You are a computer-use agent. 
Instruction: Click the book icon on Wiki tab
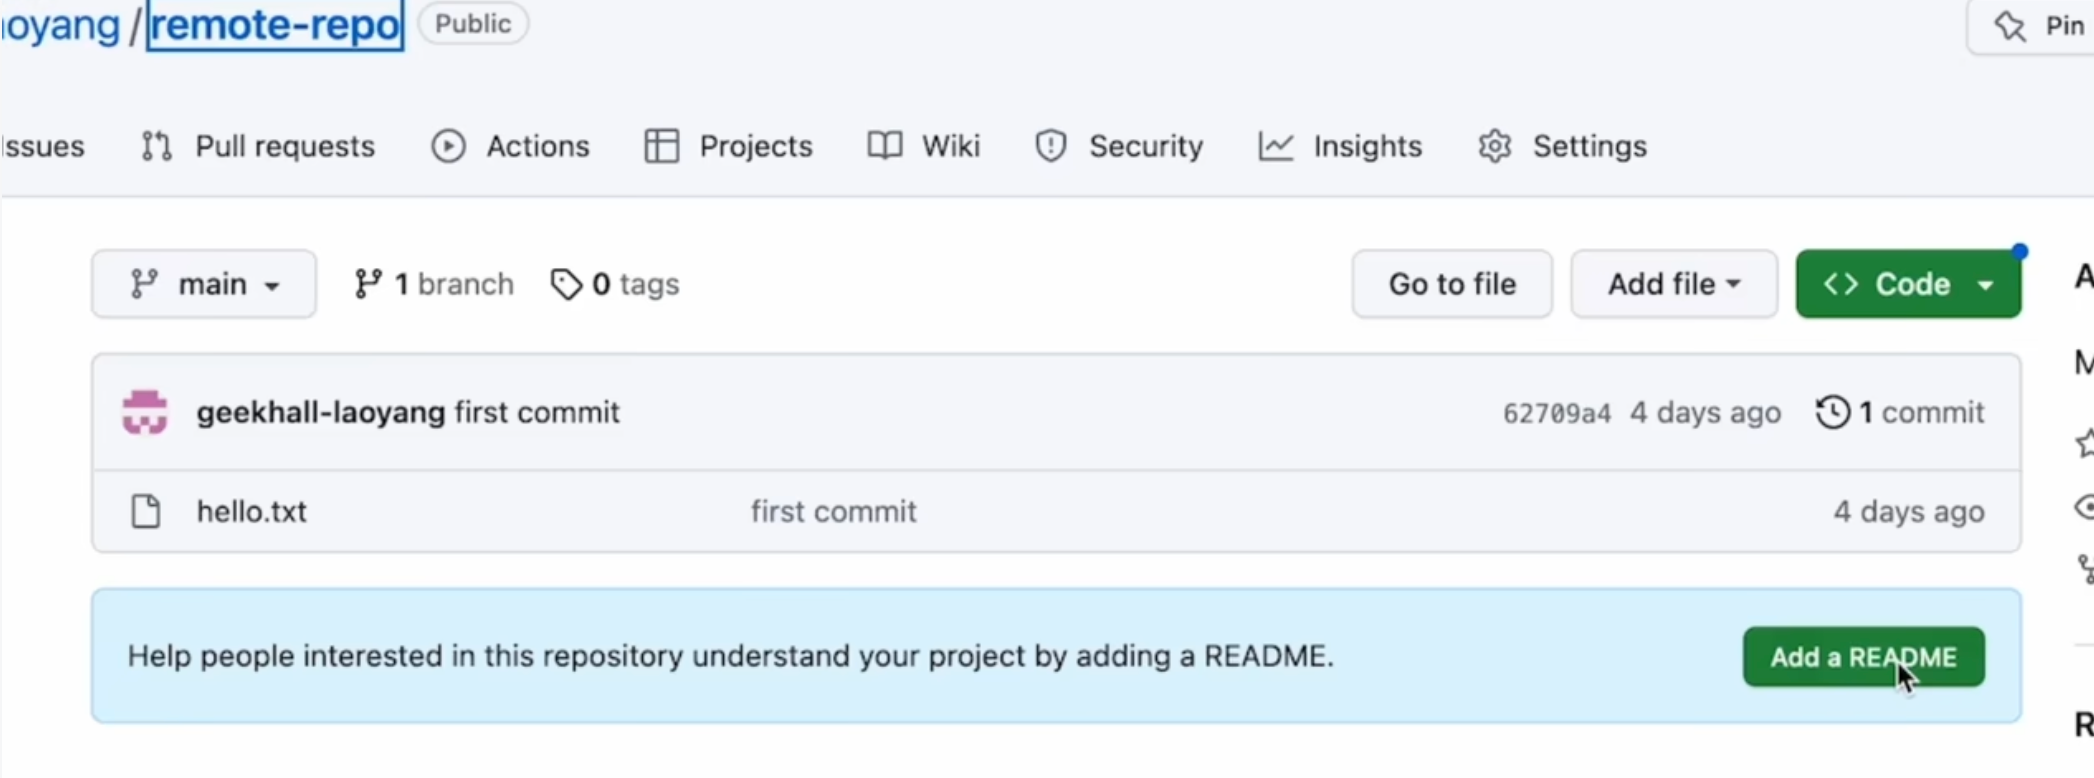(x=885, y=146)
